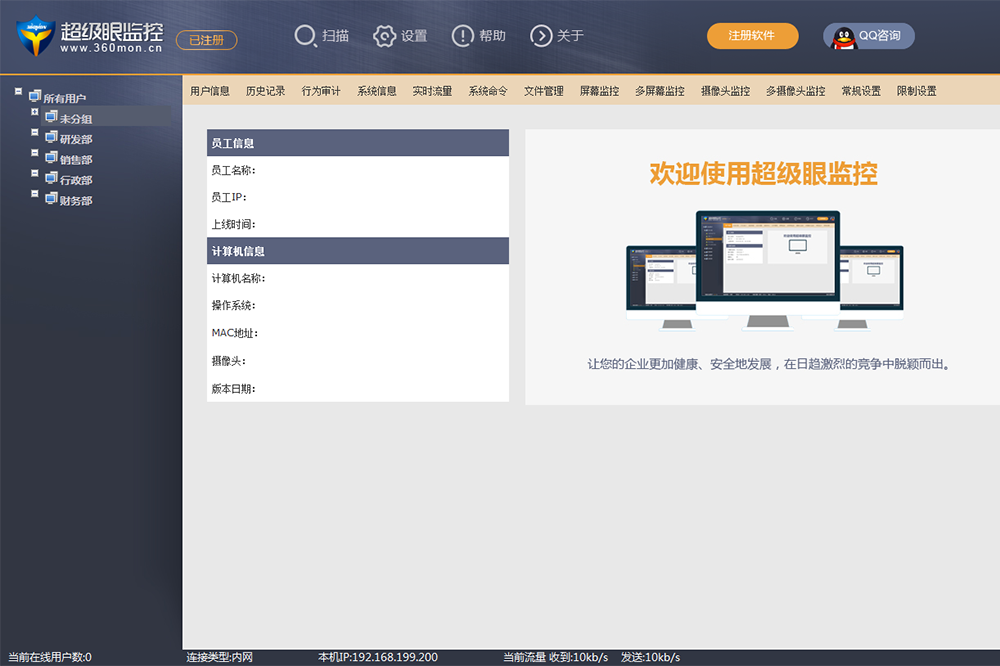Click the 版本日期 field row
1000x666 pixels.
click(x=358, y=388)
